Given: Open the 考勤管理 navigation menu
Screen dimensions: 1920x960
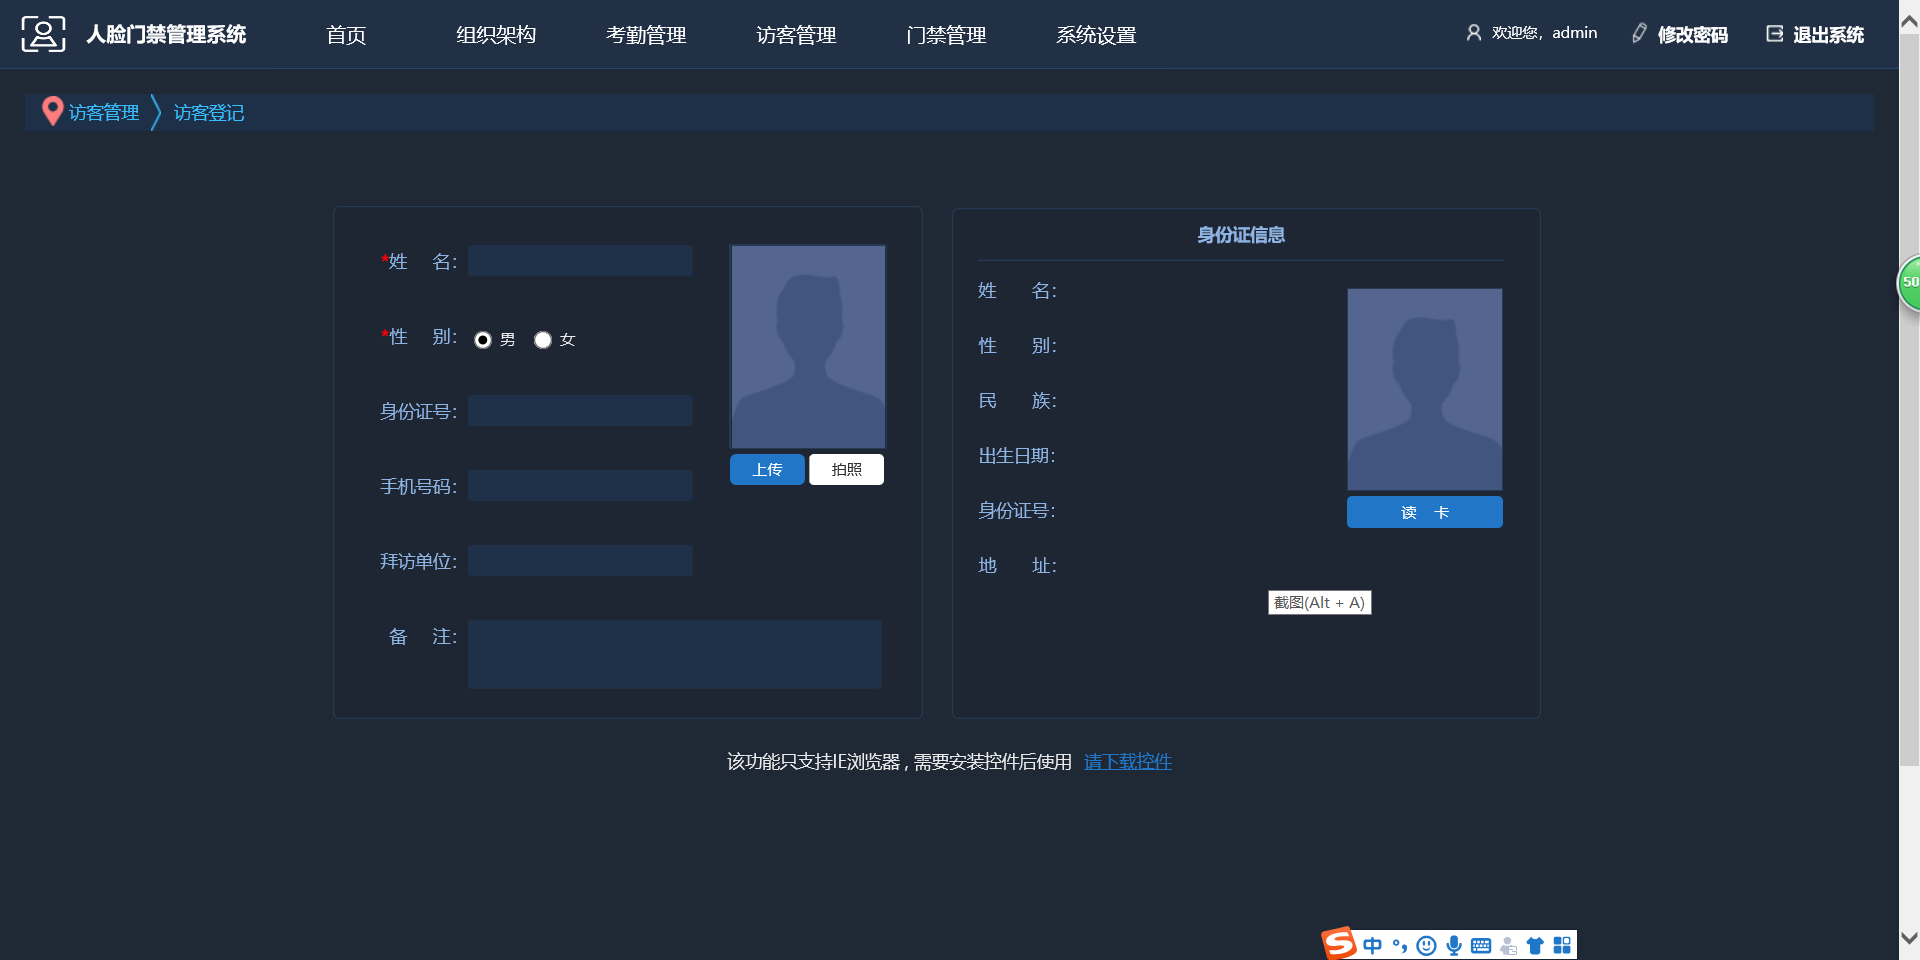Looking at the screenshot, I should coord(646,35).
